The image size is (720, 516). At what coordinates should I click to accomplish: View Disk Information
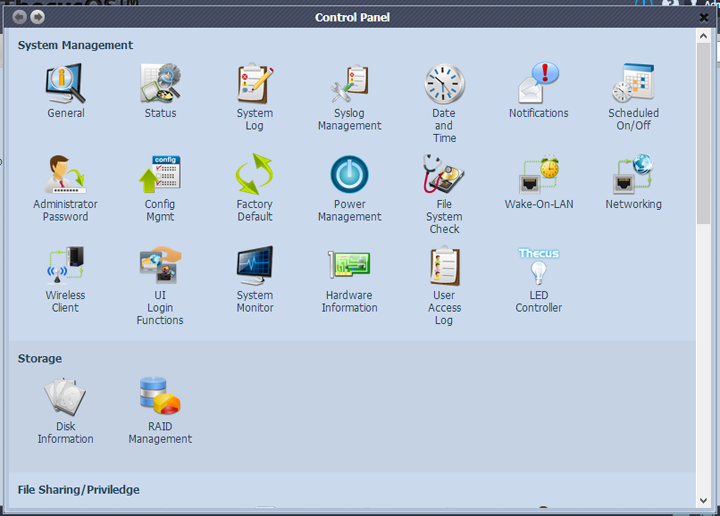click(65, 398)
